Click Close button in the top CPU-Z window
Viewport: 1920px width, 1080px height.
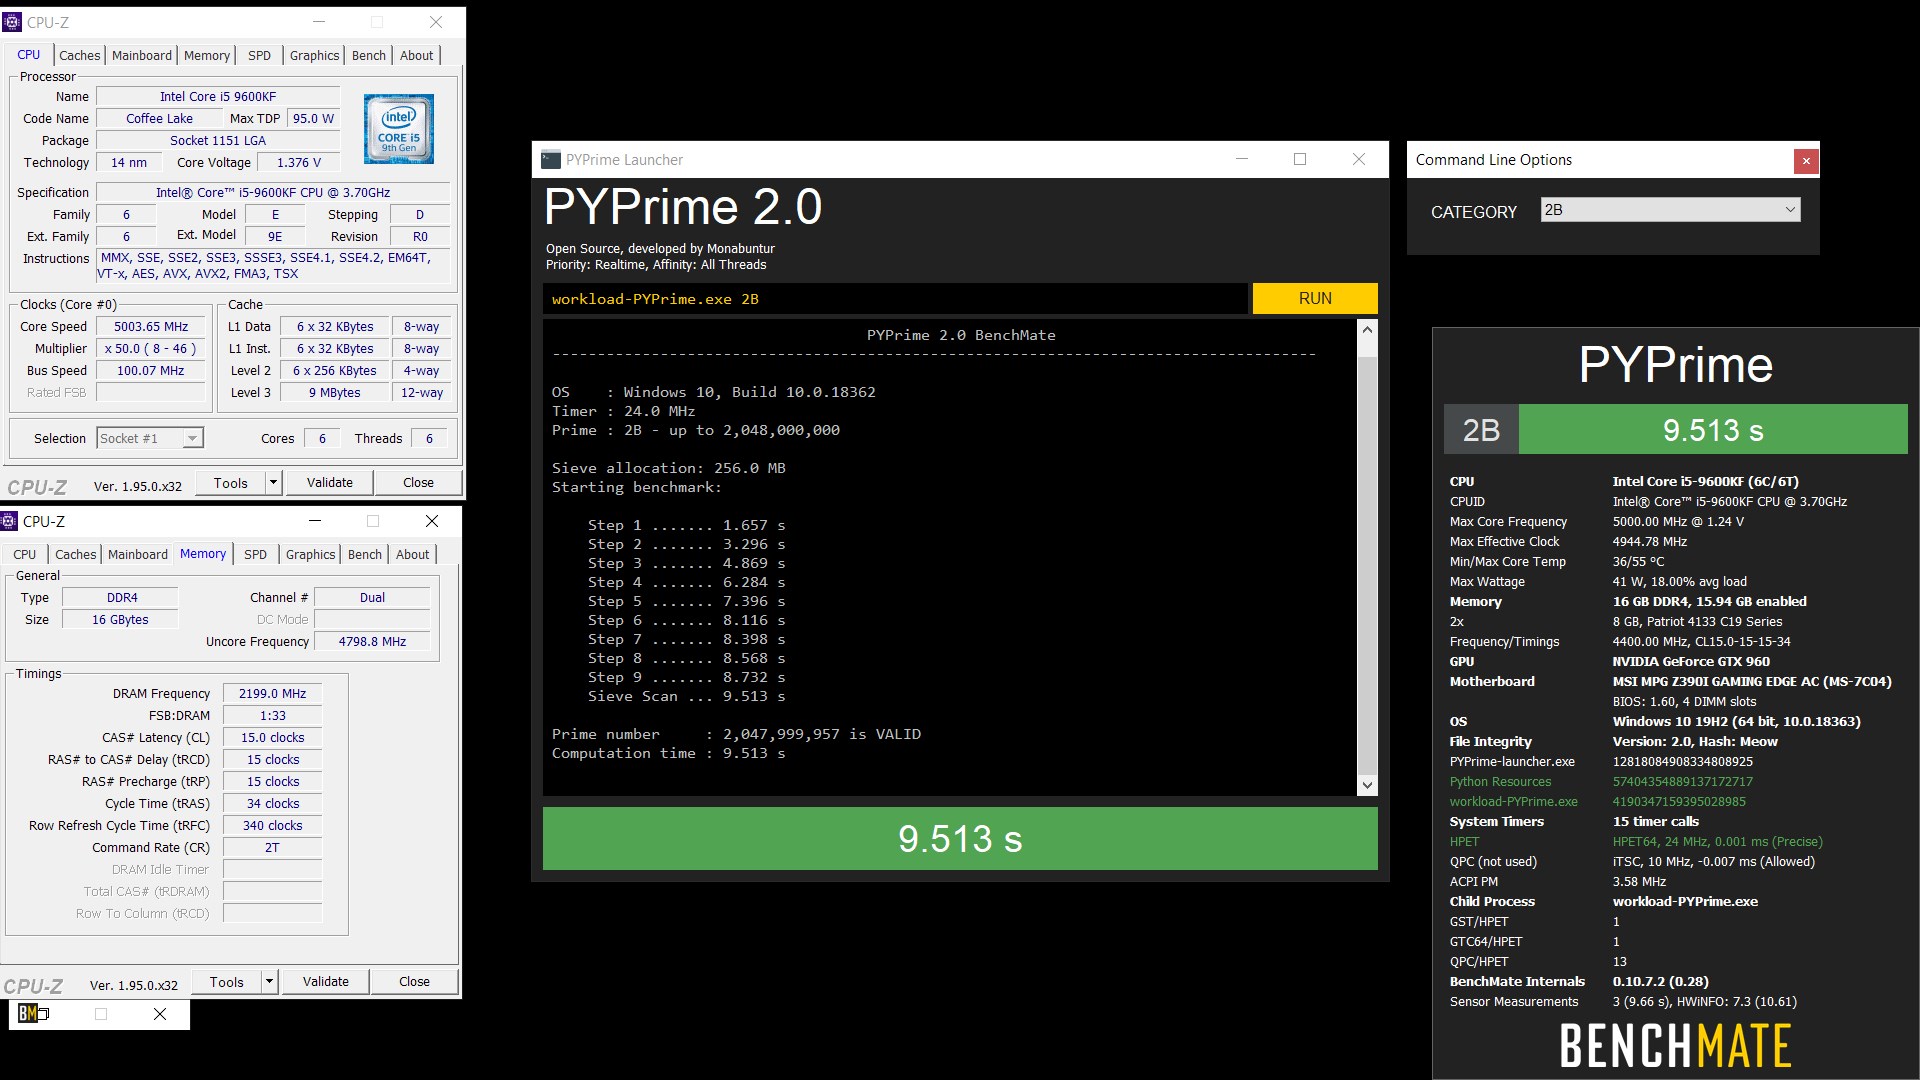[x=418, y=483]
